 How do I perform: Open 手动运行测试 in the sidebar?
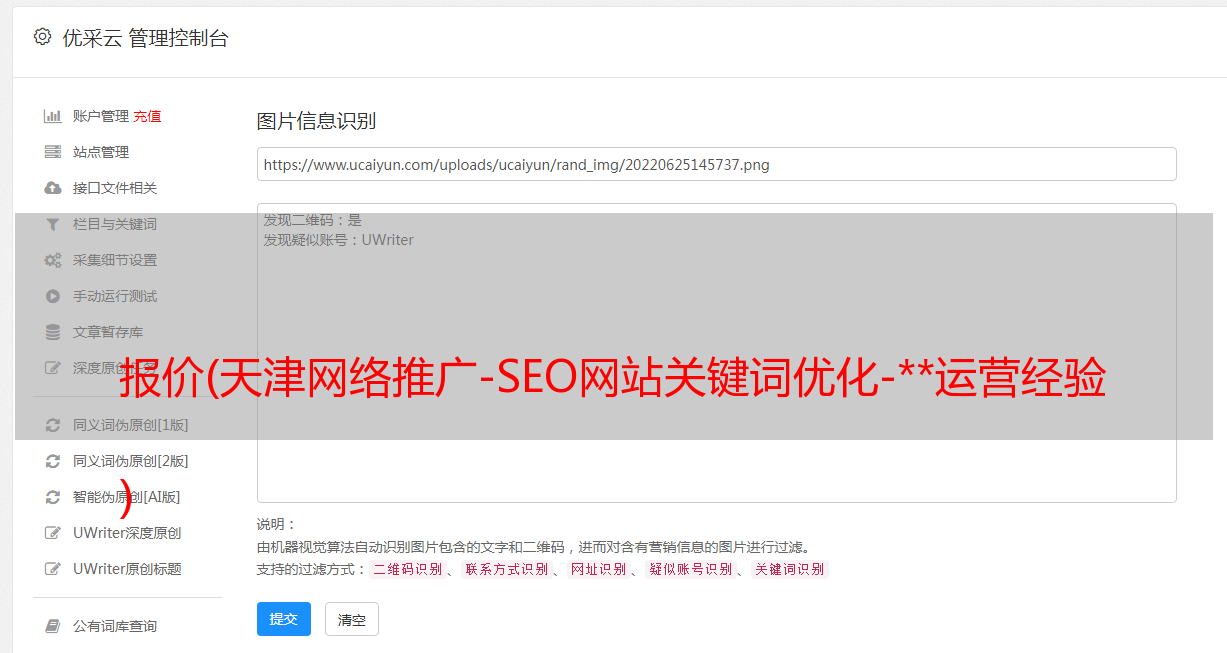click(x=115, y=296)
